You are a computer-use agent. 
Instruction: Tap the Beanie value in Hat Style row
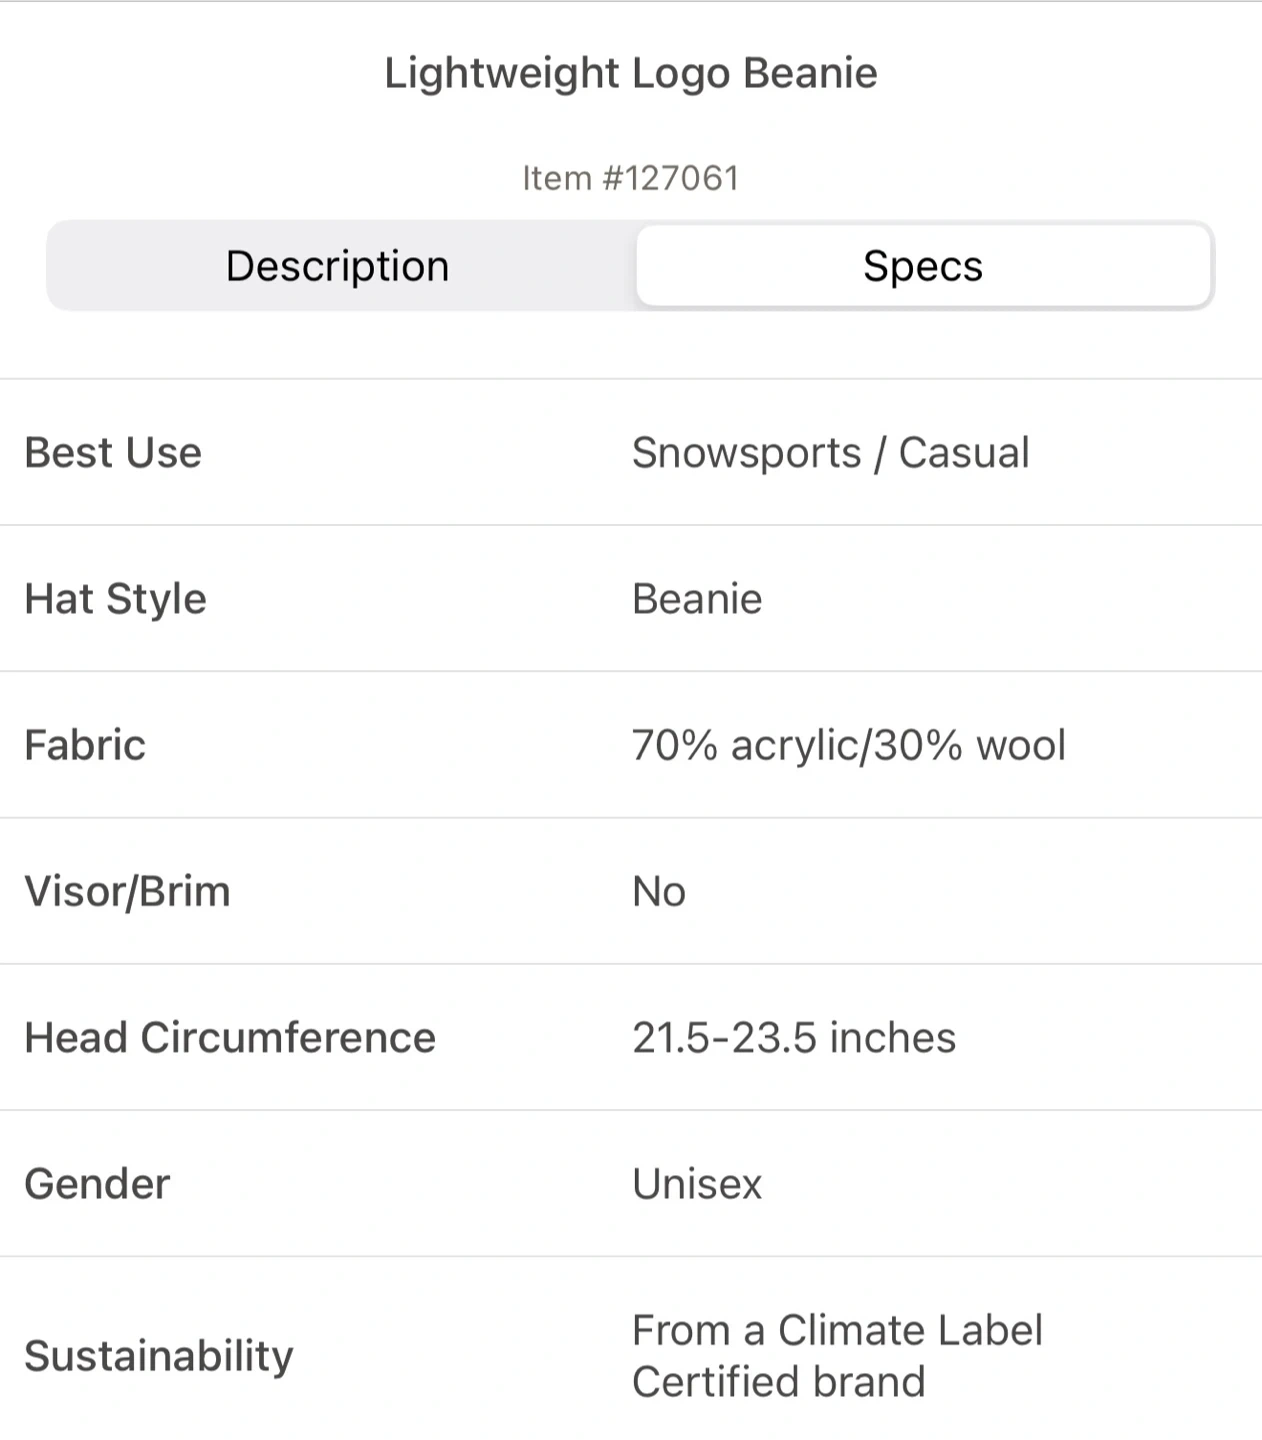pyautogui.click(x=697, y=599)
